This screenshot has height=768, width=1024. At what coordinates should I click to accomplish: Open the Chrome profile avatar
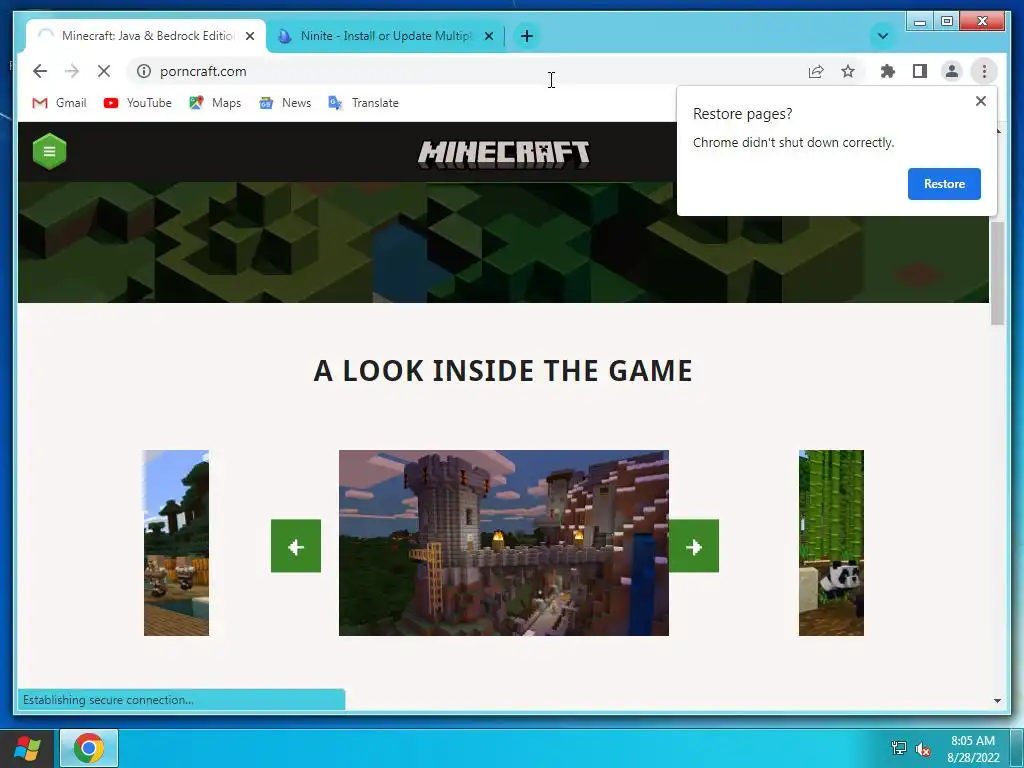click(952, 71)
